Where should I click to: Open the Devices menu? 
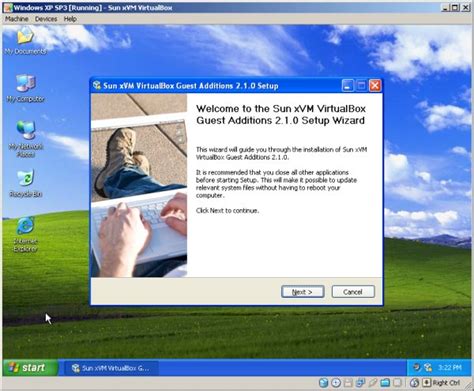click(46, 19)
